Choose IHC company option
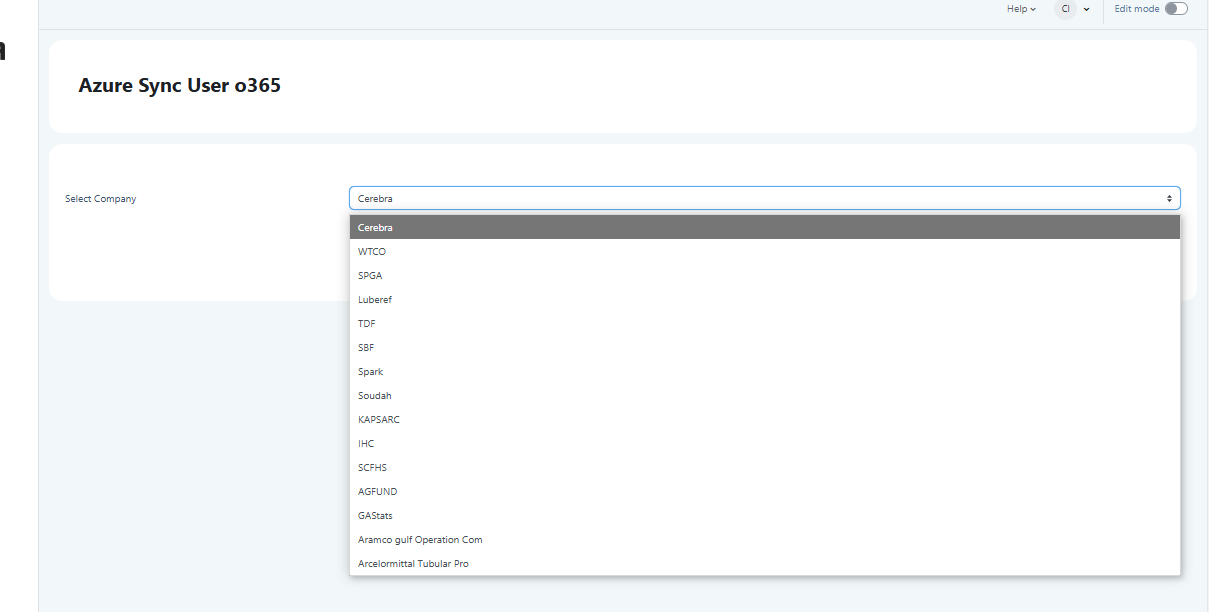The height and width of the screenshot is (612, 1209). 764,444
